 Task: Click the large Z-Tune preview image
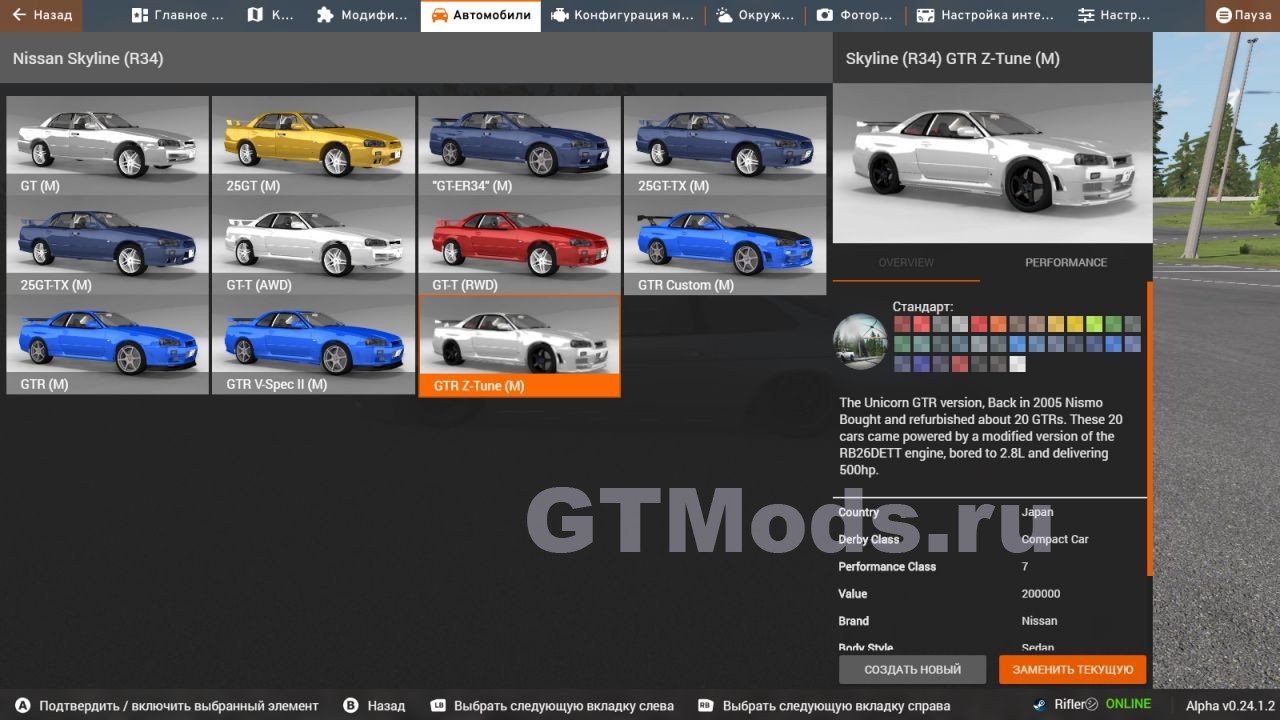click(992, 163)
